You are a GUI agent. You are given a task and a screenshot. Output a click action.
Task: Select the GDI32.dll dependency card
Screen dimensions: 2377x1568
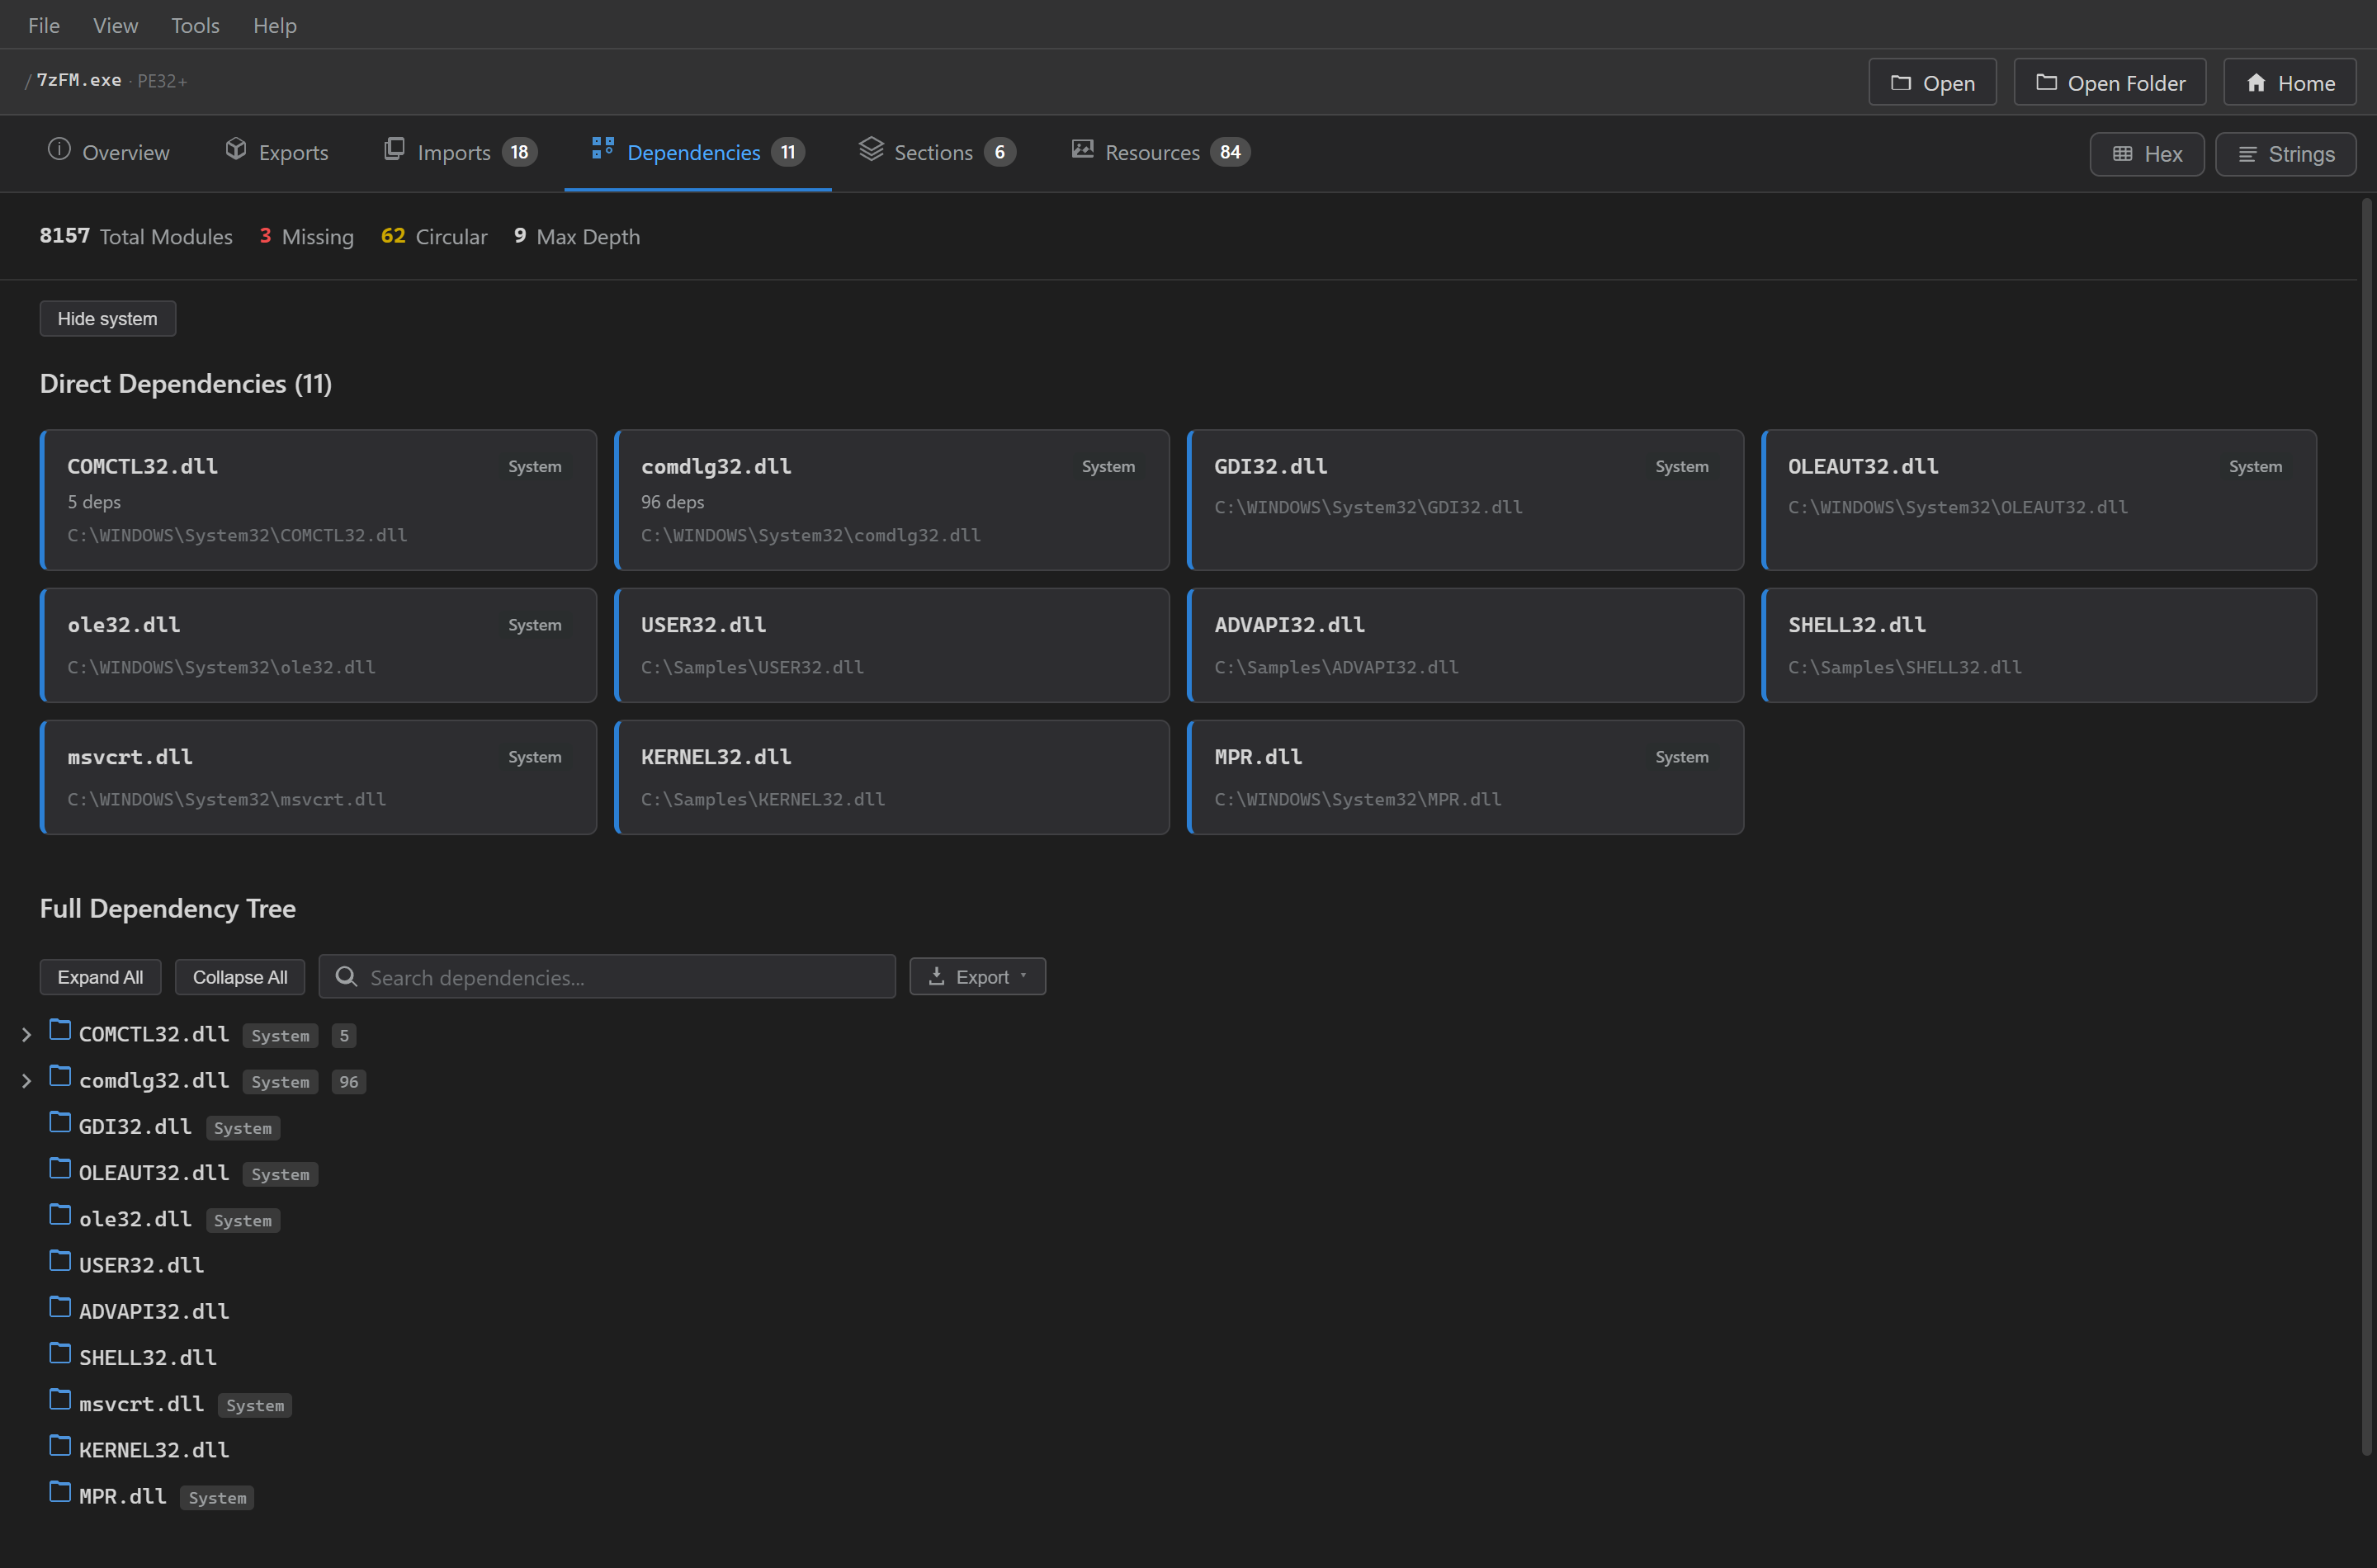[x=1465, y=500]
